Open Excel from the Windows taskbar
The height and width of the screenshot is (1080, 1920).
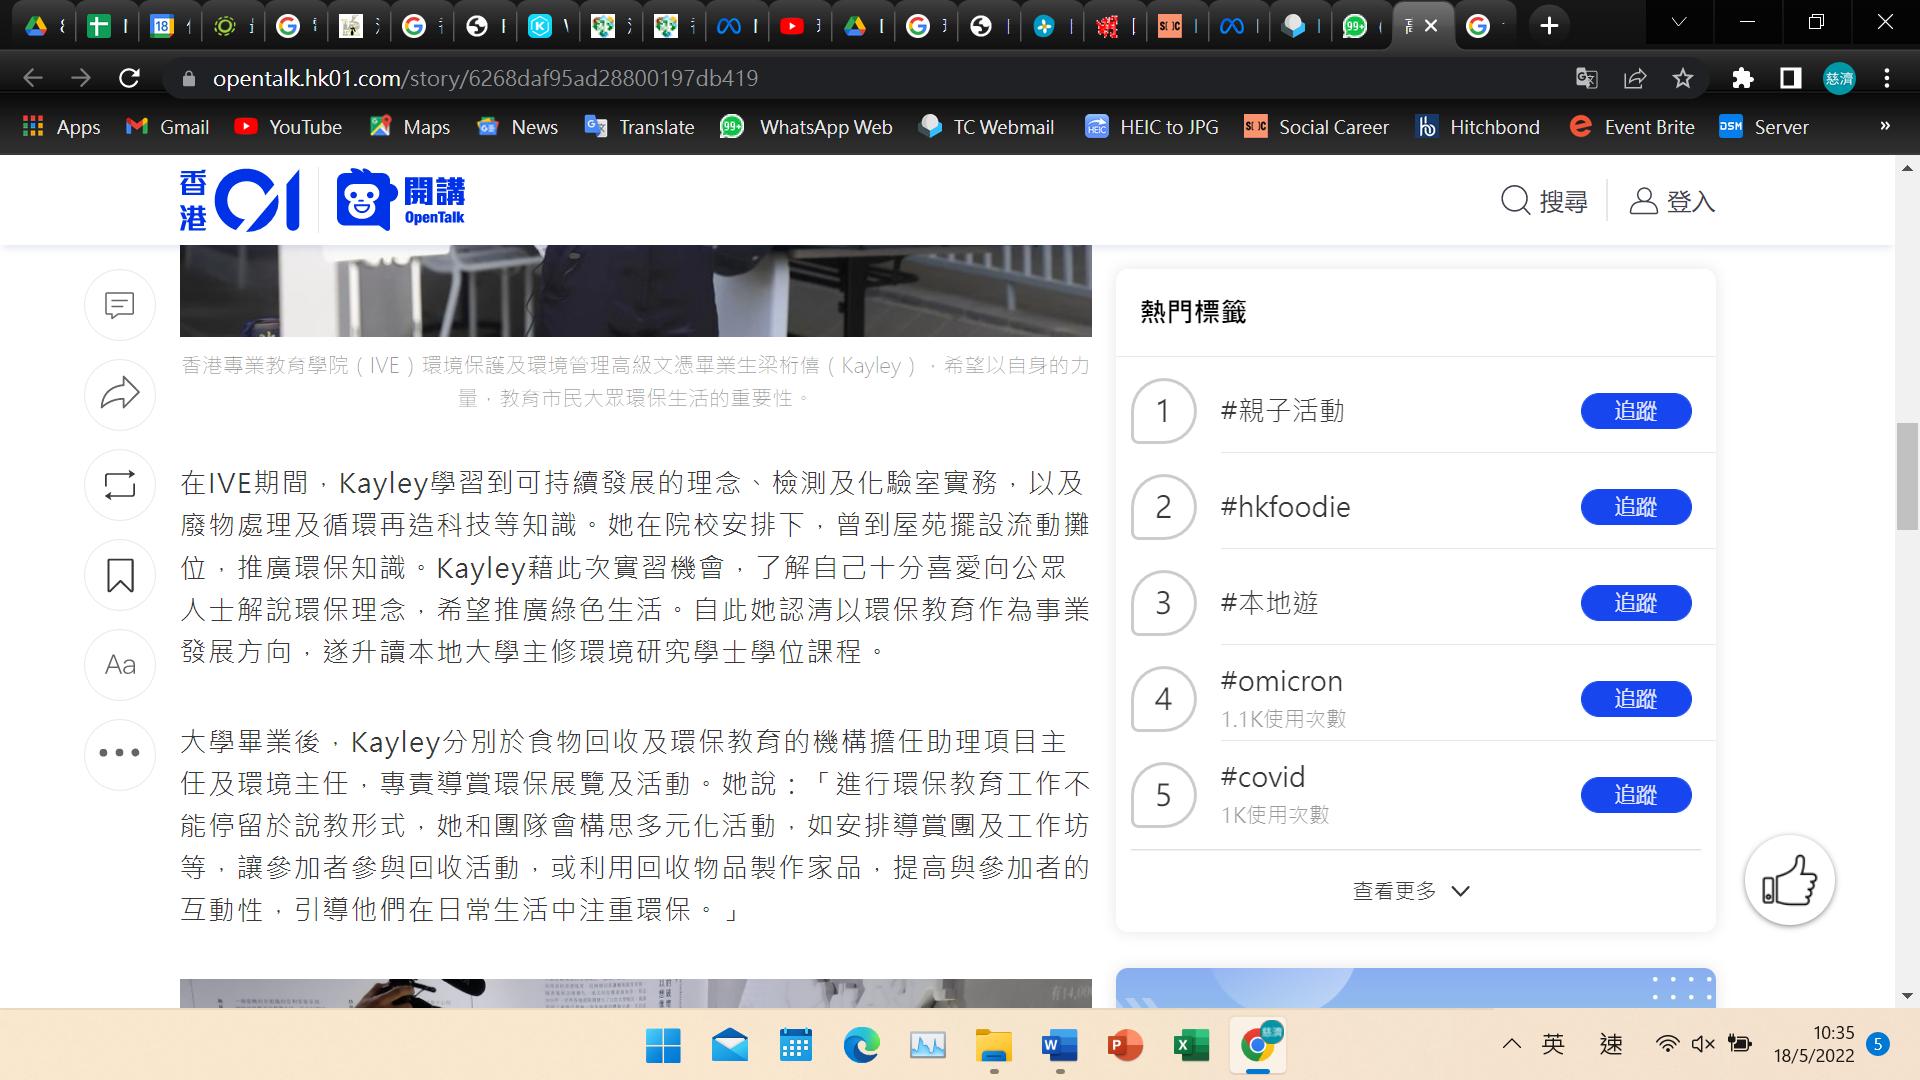1190,1046
